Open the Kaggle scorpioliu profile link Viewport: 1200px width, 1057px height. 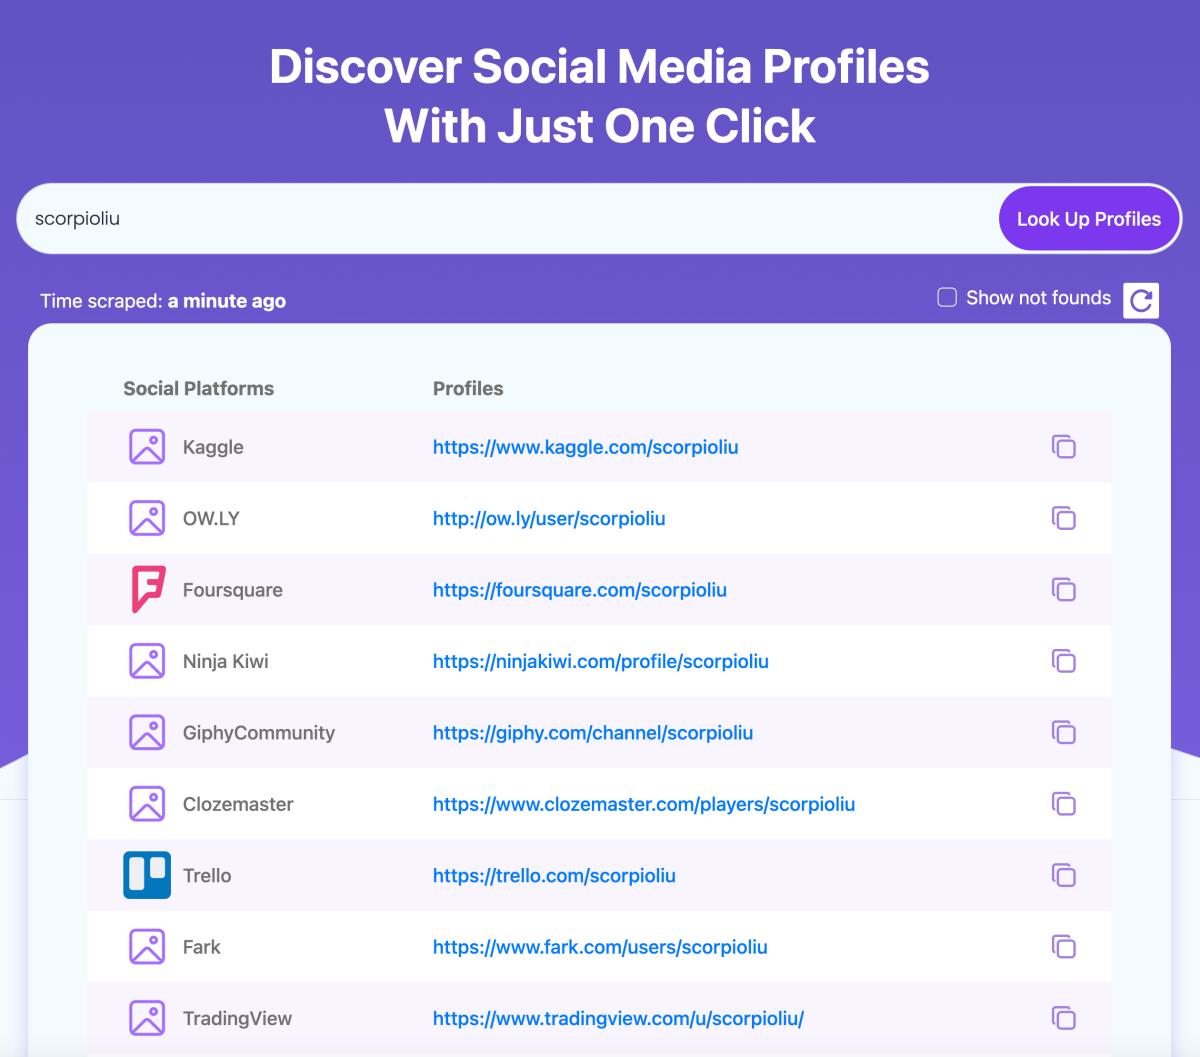coord(585,447)
